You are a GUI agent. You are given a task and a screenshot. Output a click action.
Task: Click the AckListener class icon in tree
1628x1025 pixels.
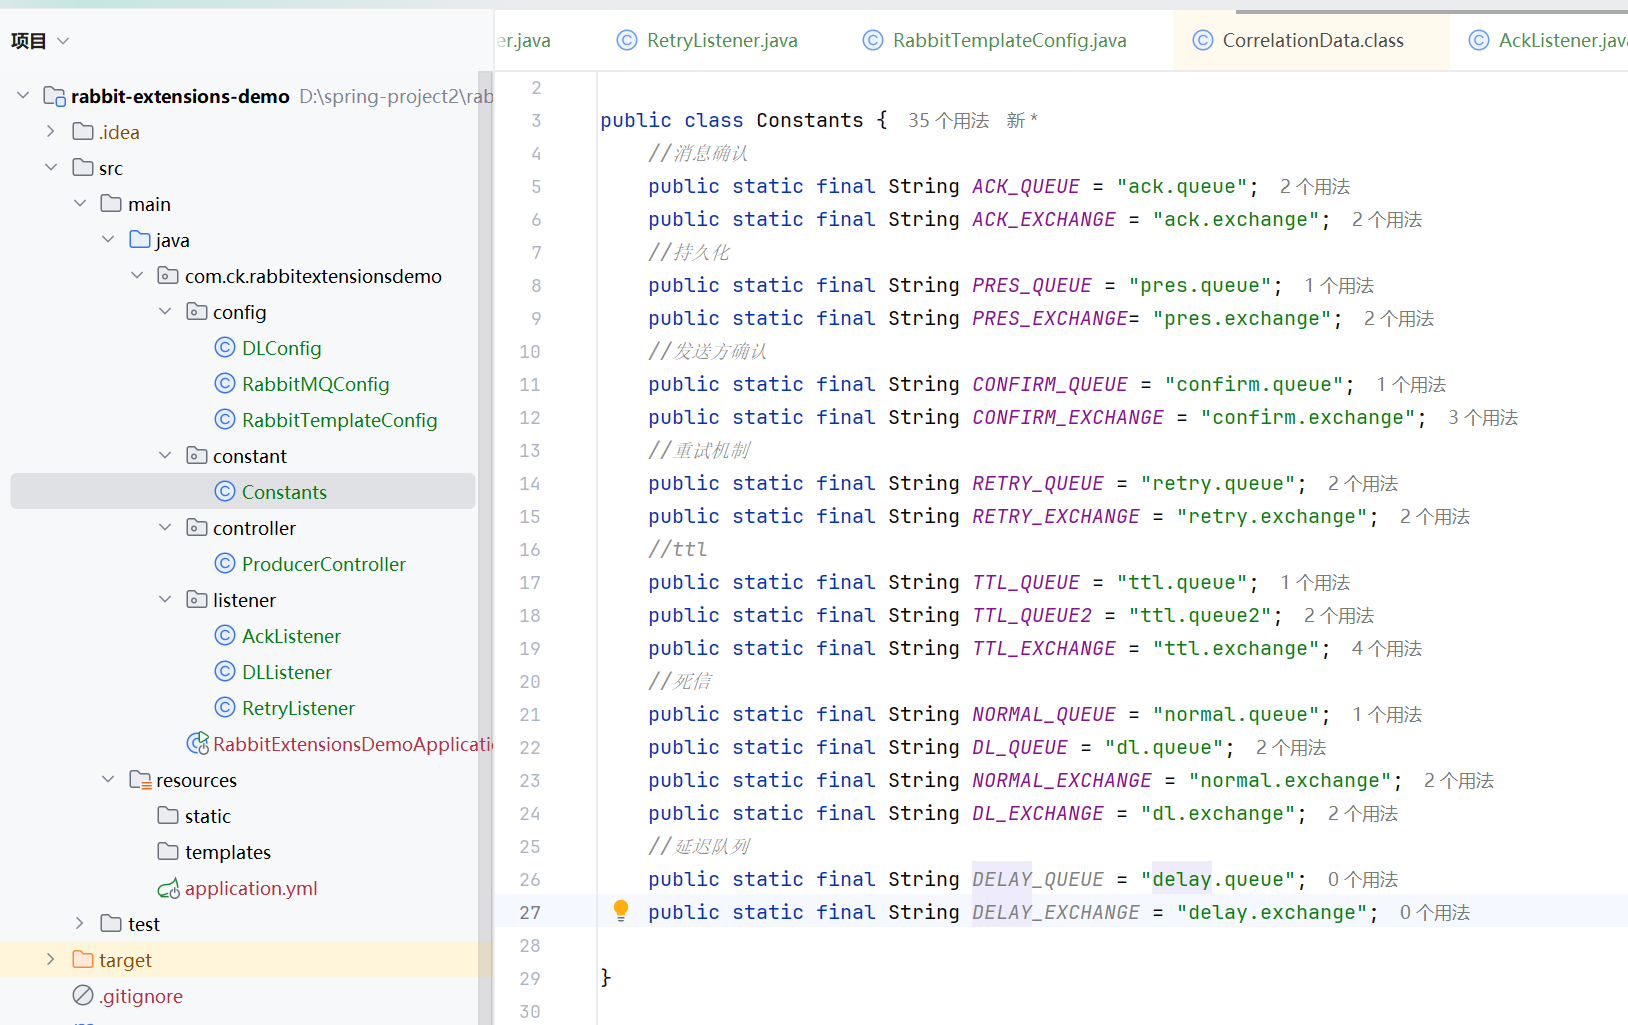tap(225, 635)
